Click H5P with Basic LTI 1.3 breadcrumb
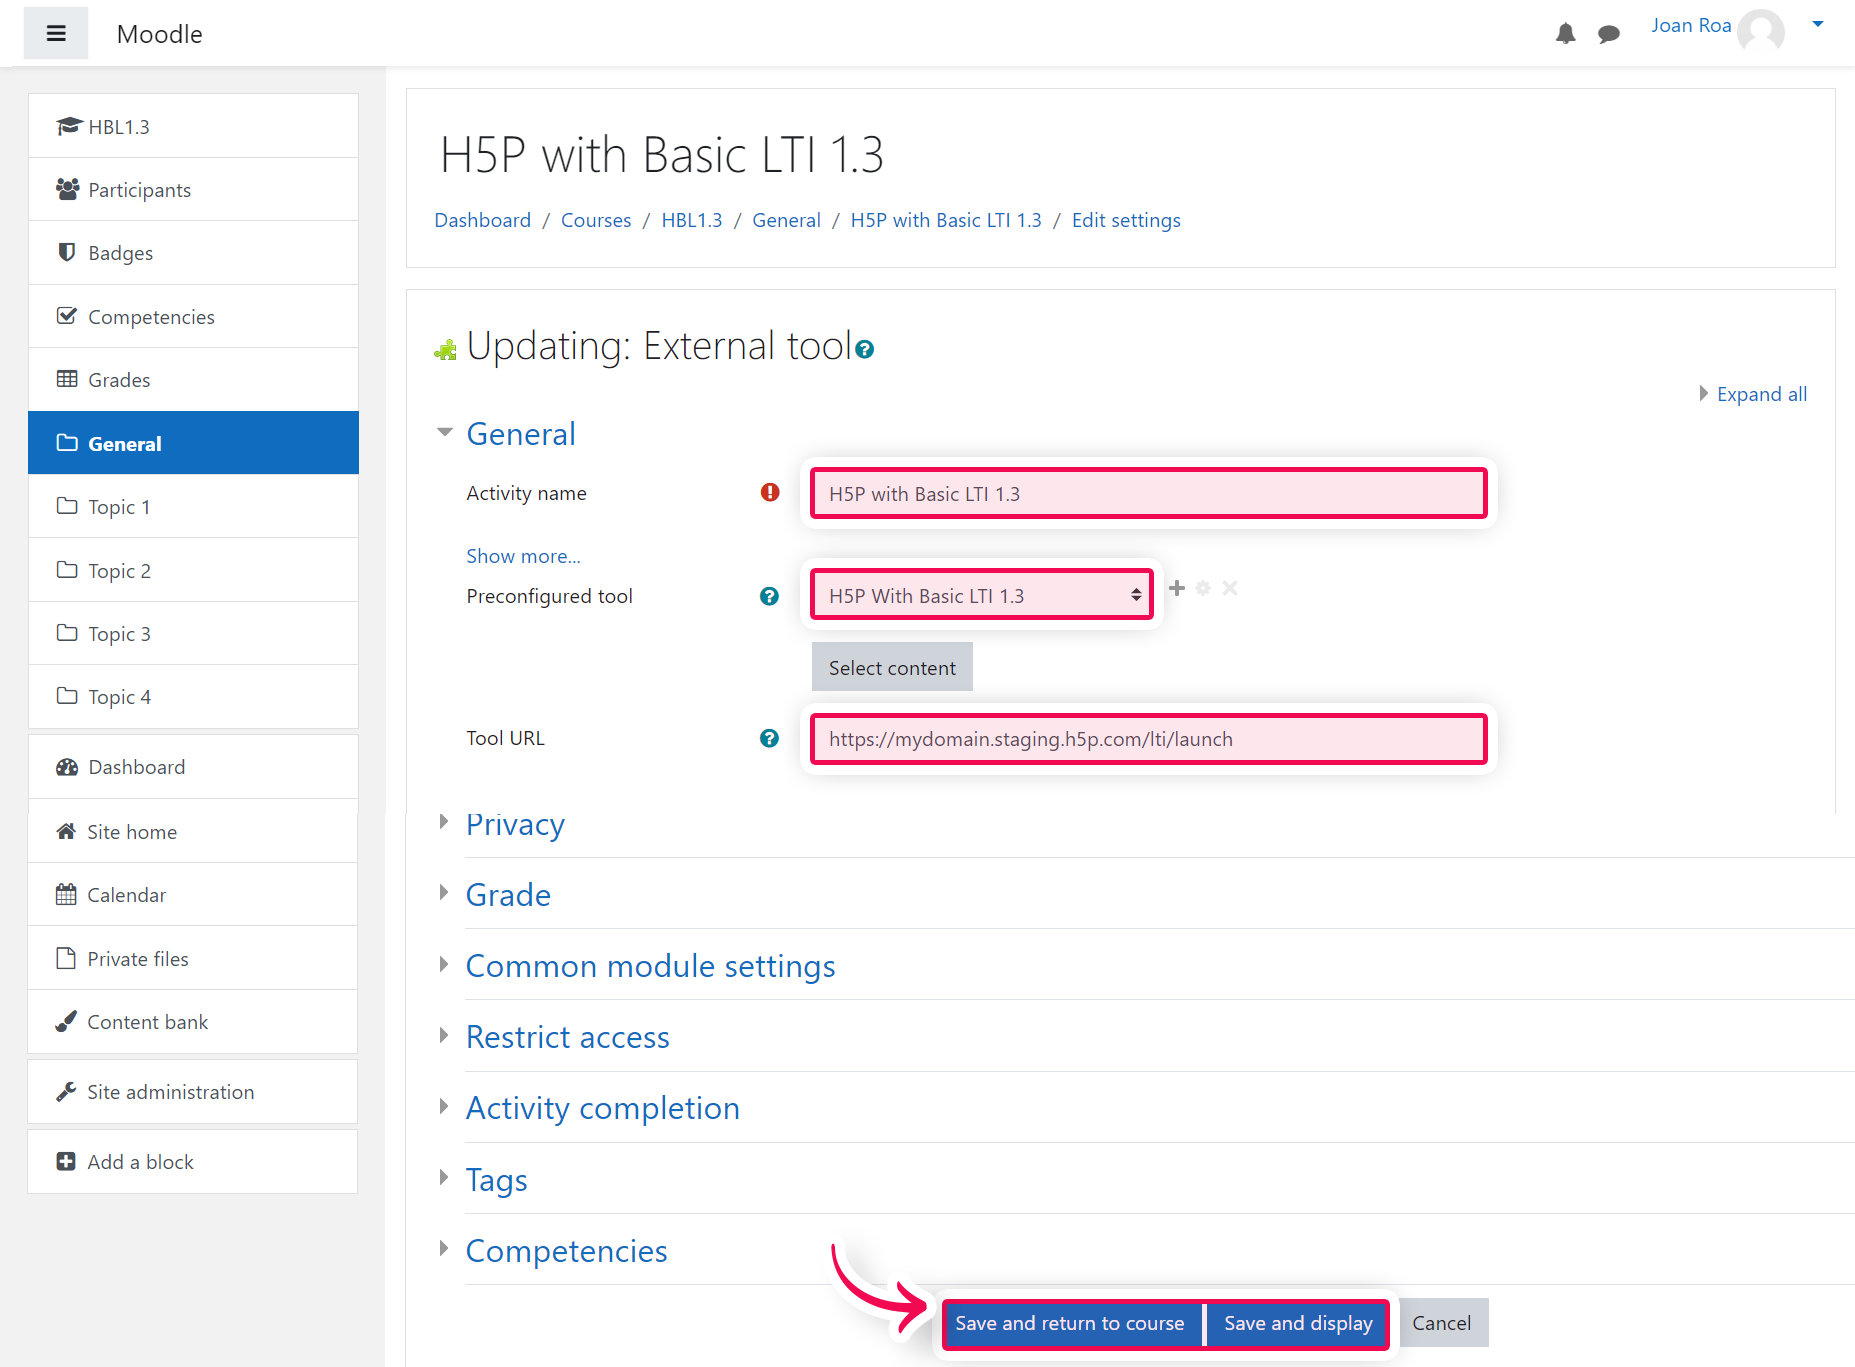Screen dimensions: 1855x1367 tap(946, 220)
